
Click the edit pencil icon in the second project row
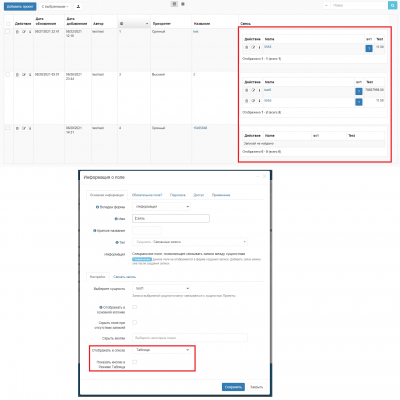(24, 75)
